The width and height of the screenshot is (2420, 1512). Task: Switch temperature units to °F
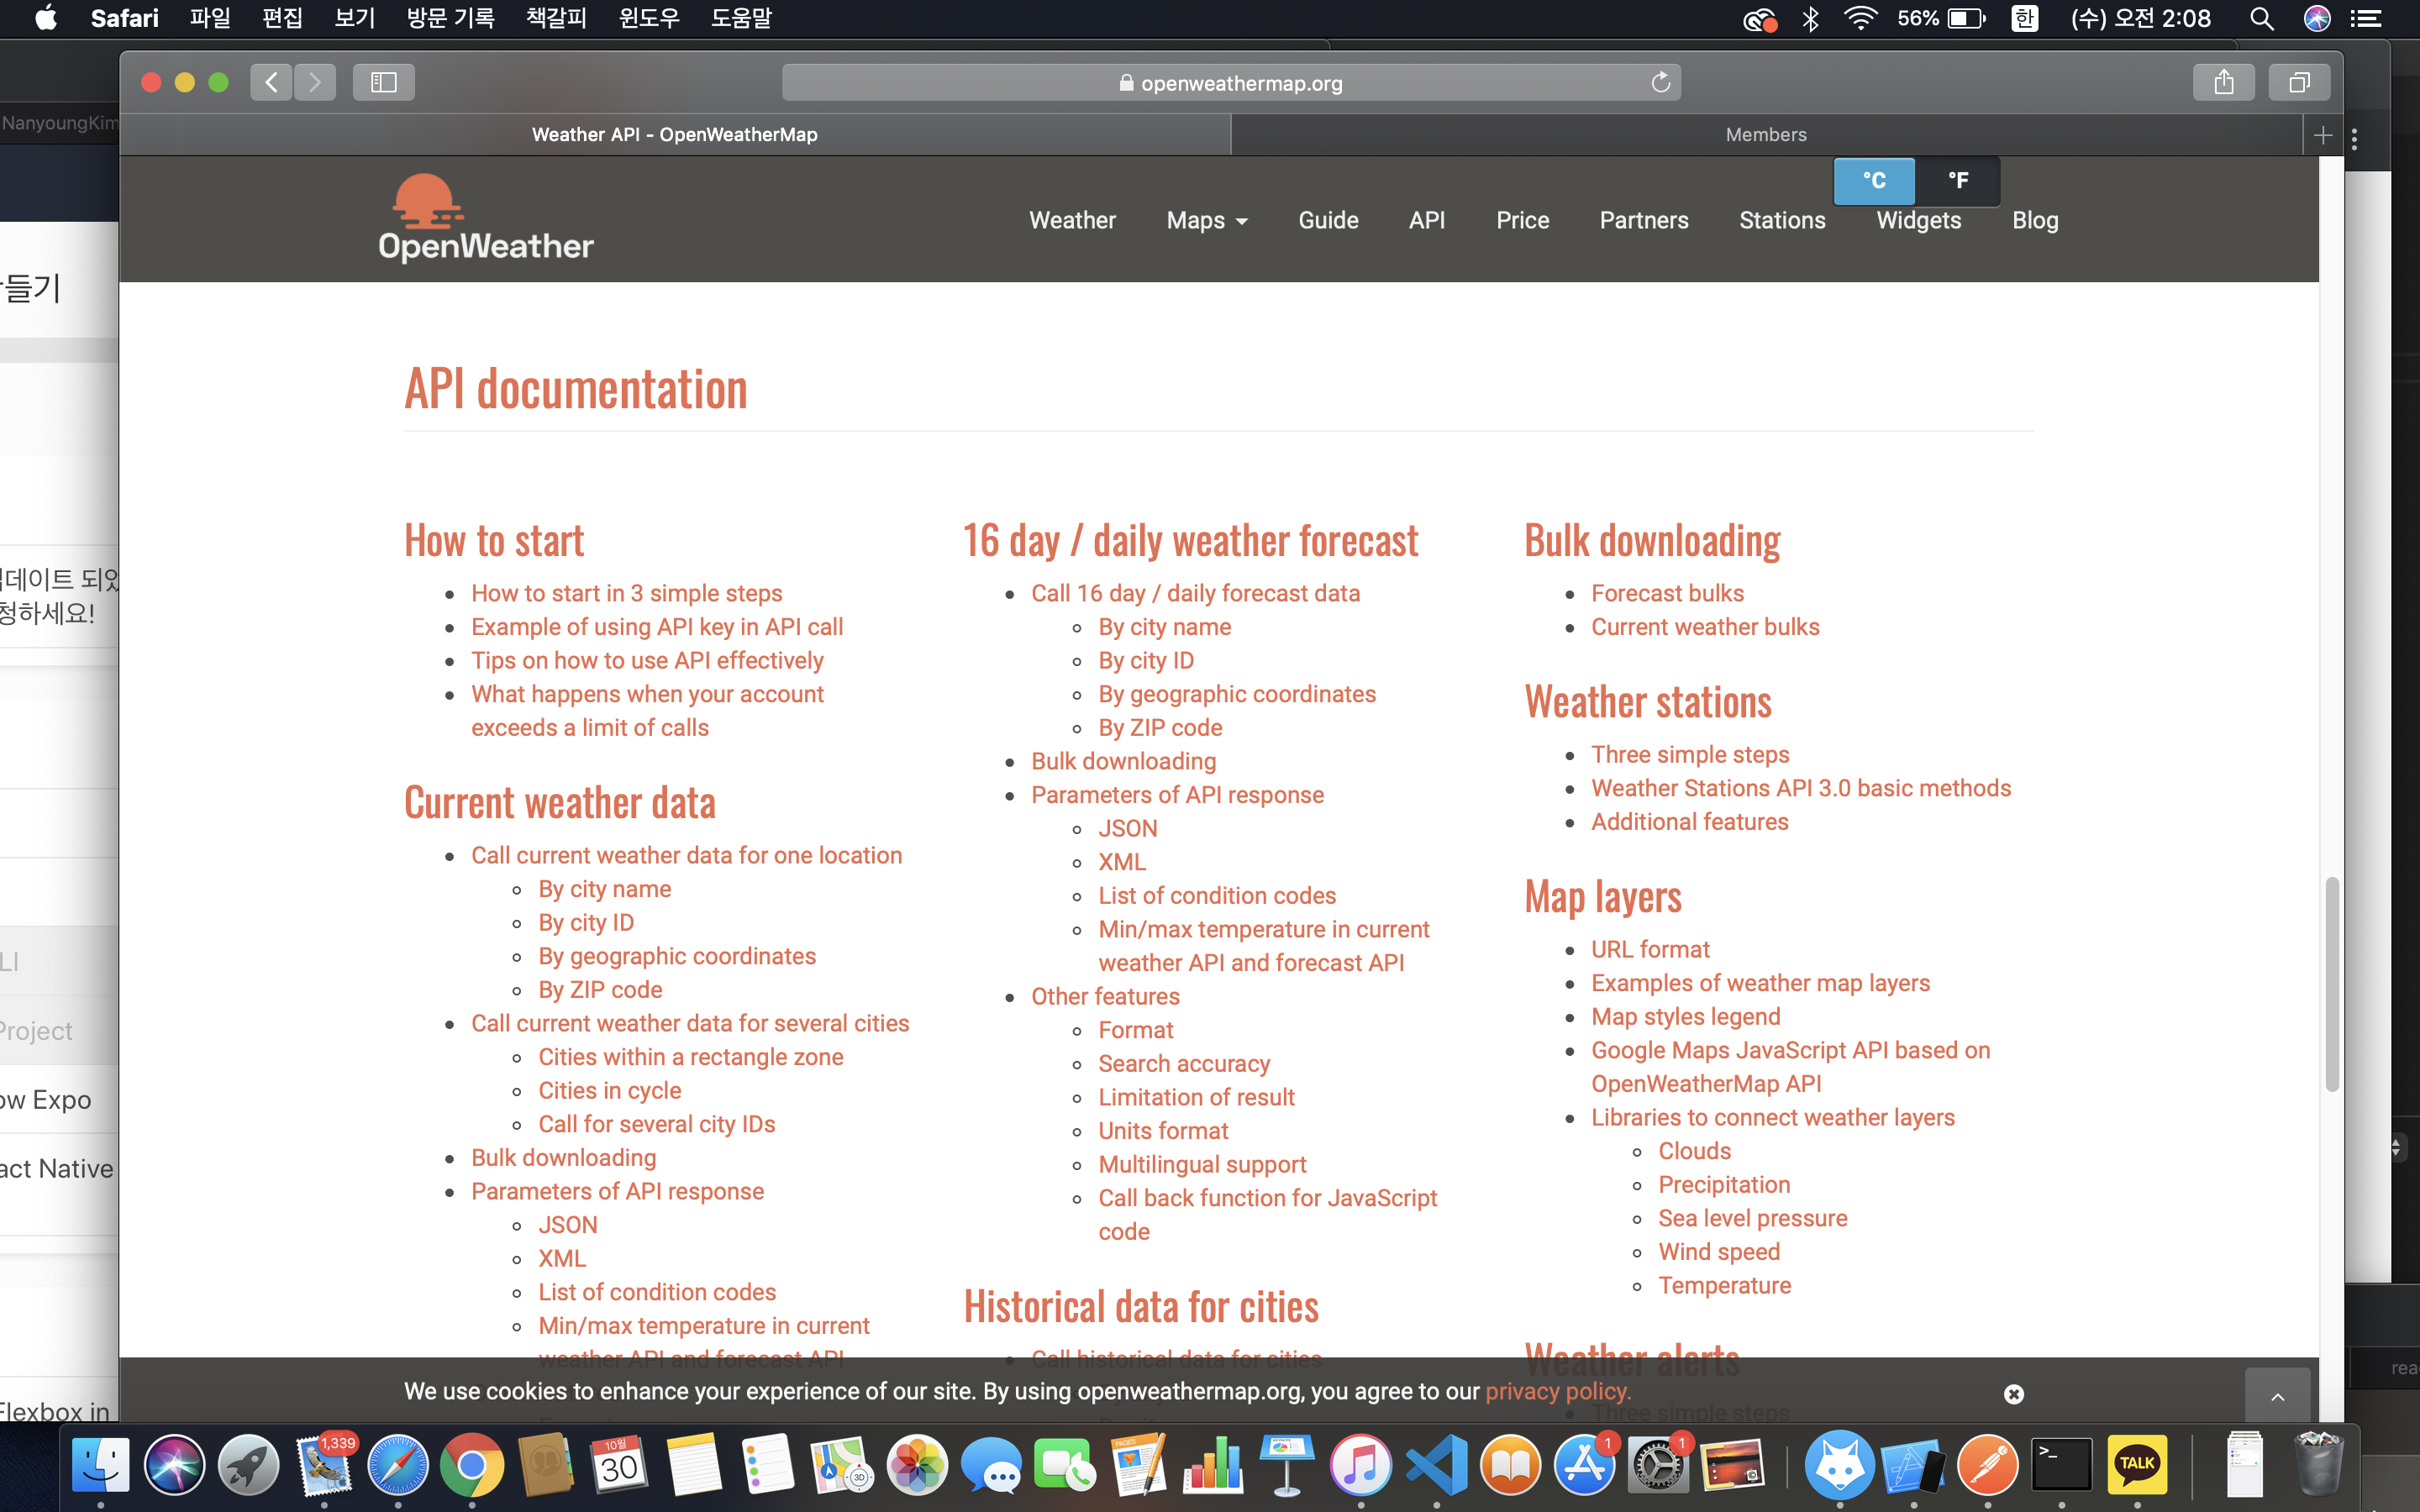(1958, 180)
